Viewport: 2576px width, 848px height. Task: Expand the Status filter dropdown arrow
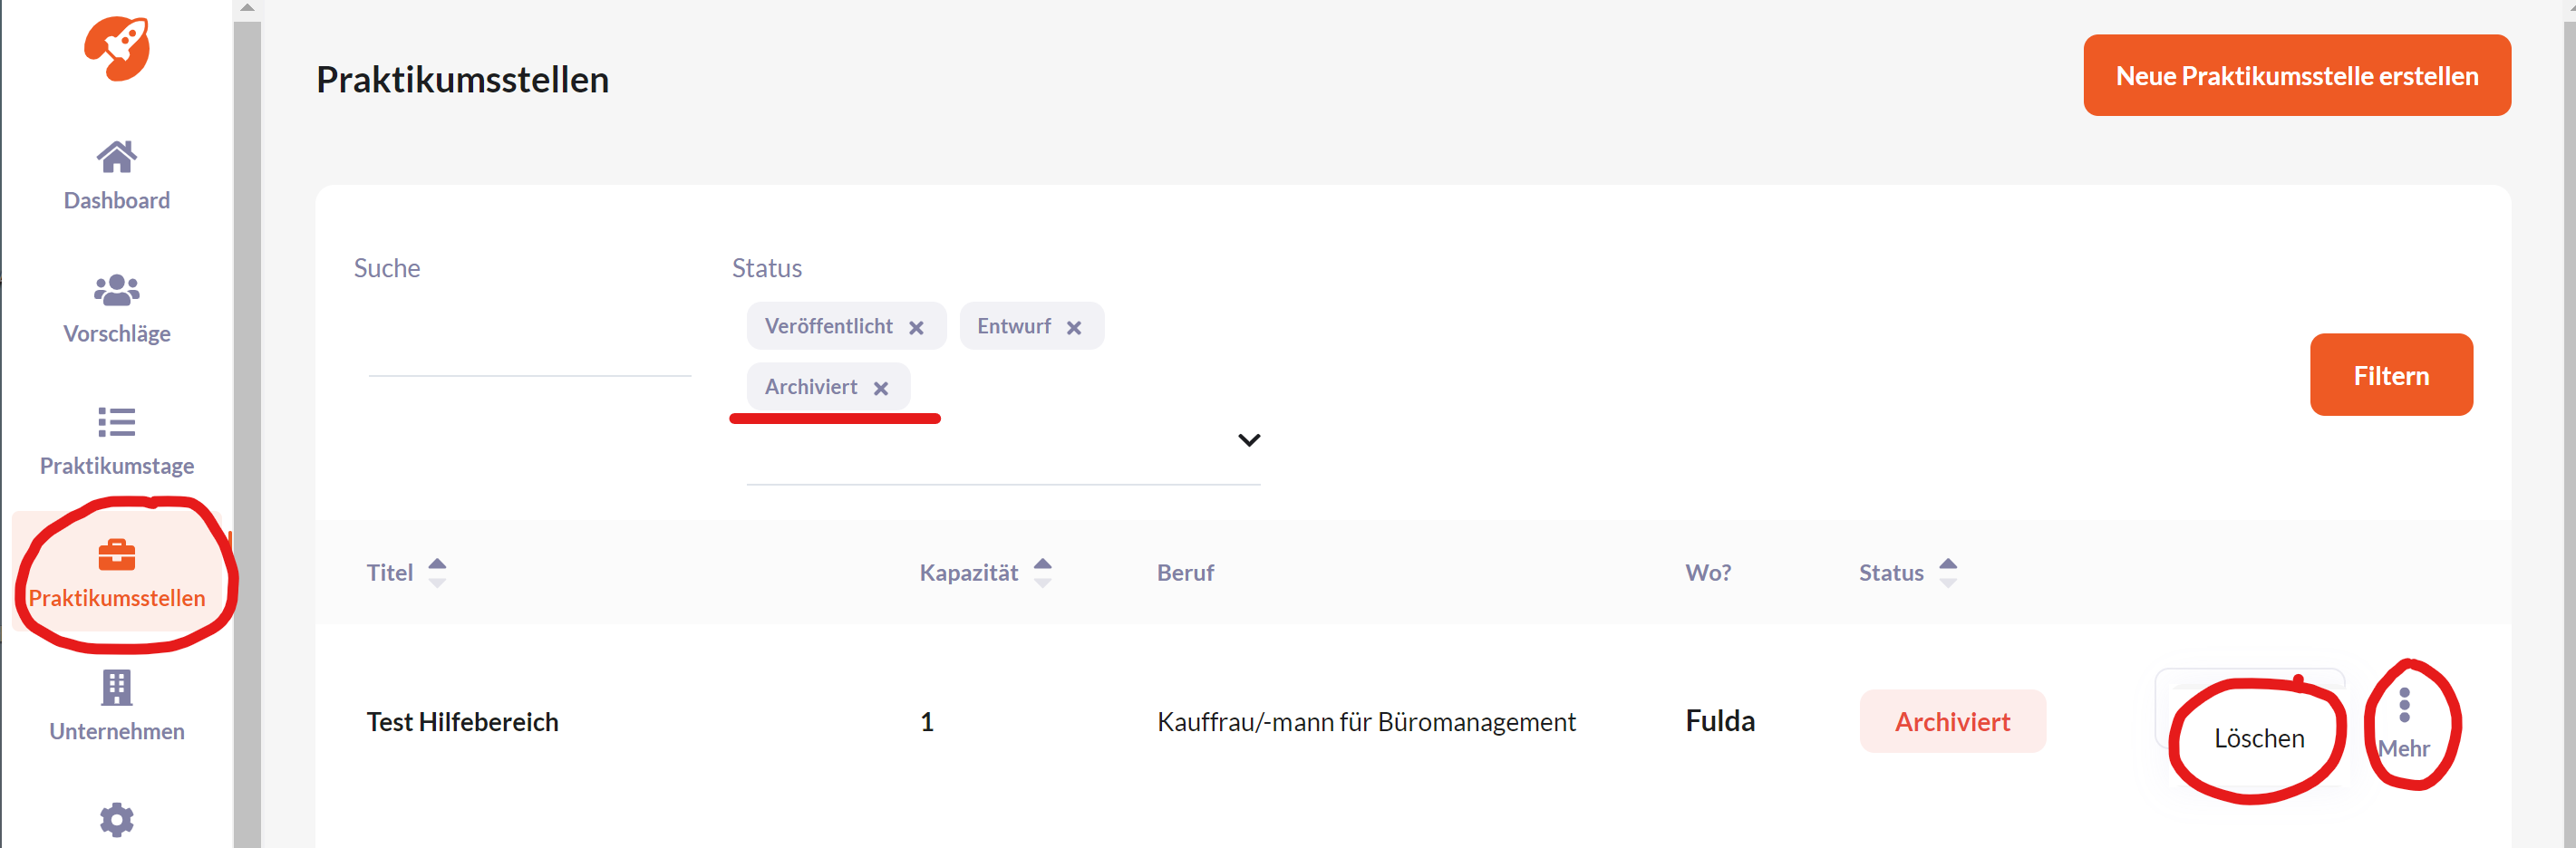coord(1249,440)
